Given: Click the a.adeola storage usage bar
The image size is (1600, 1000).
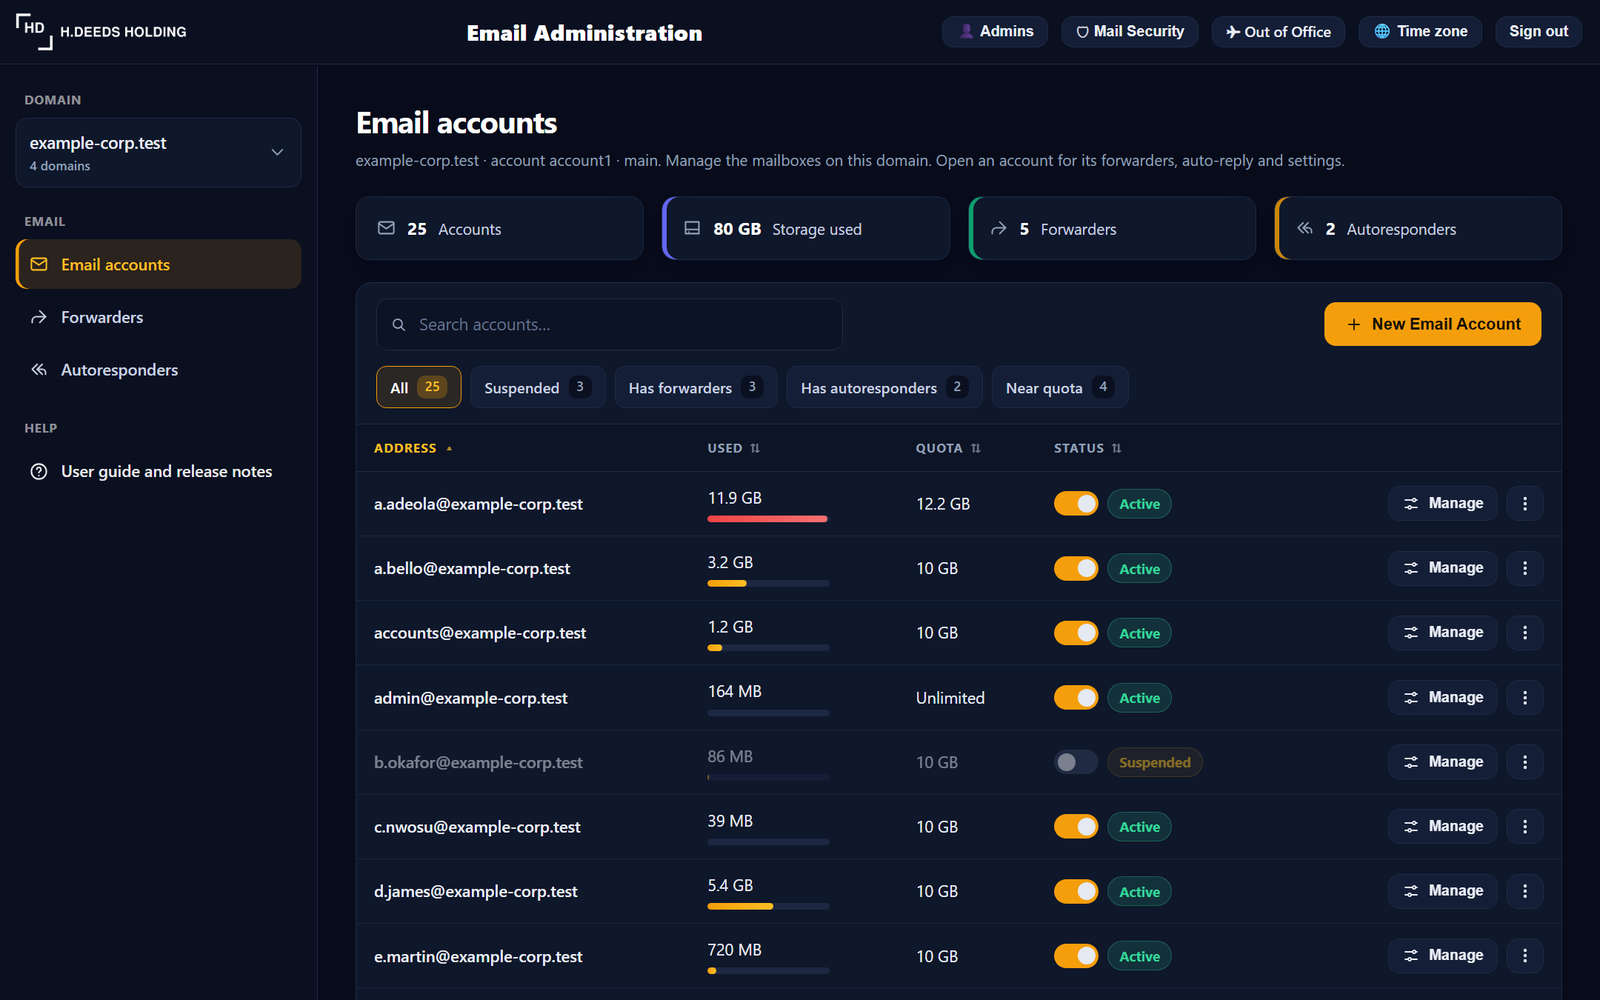Looking at the screenshot, I should click(768, 519).
